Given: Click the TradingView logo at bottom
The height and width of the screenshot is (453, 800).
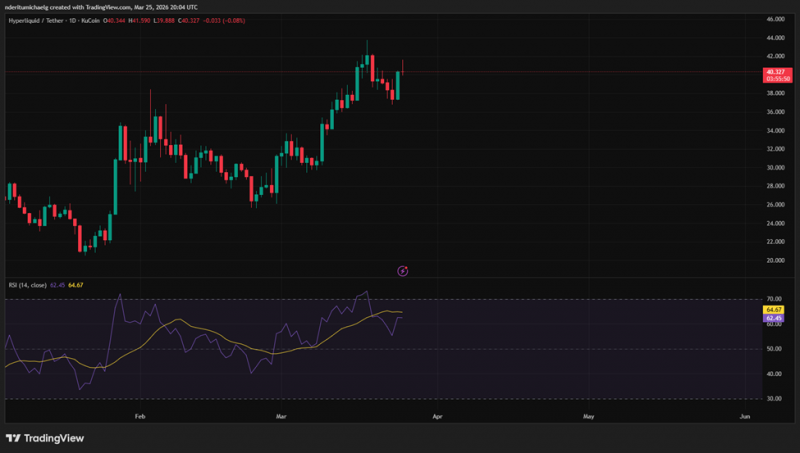Looking at the screenshot, I should coord(45,438).
